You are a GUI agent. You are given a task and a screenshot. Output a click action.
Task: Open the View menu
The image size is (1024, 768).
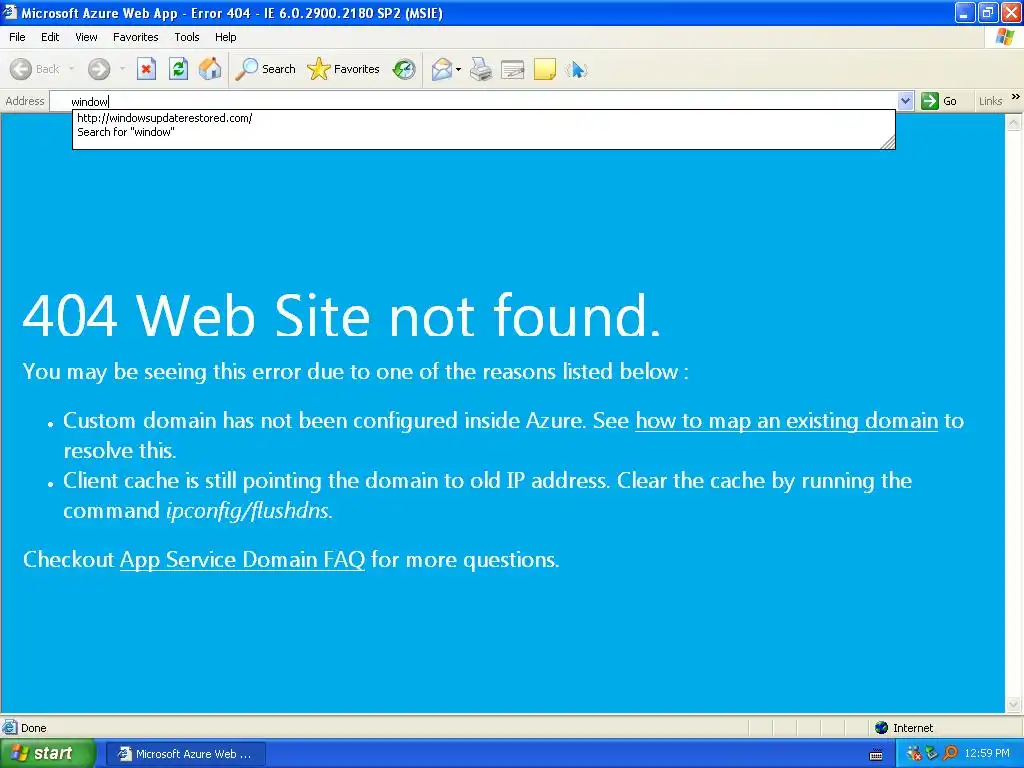point(86,37)
